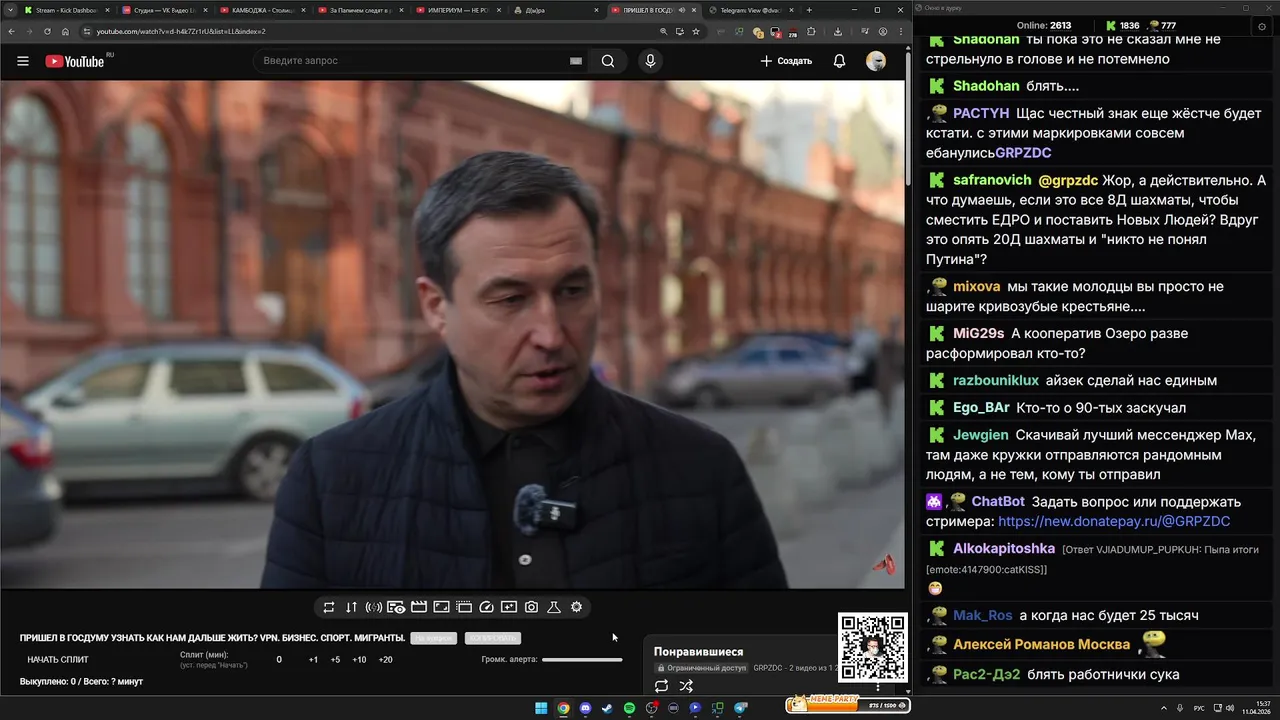Click the picture-in-picture frame icon in player toolbar
Screen dimensions: 1280x720
coord(441,607)
